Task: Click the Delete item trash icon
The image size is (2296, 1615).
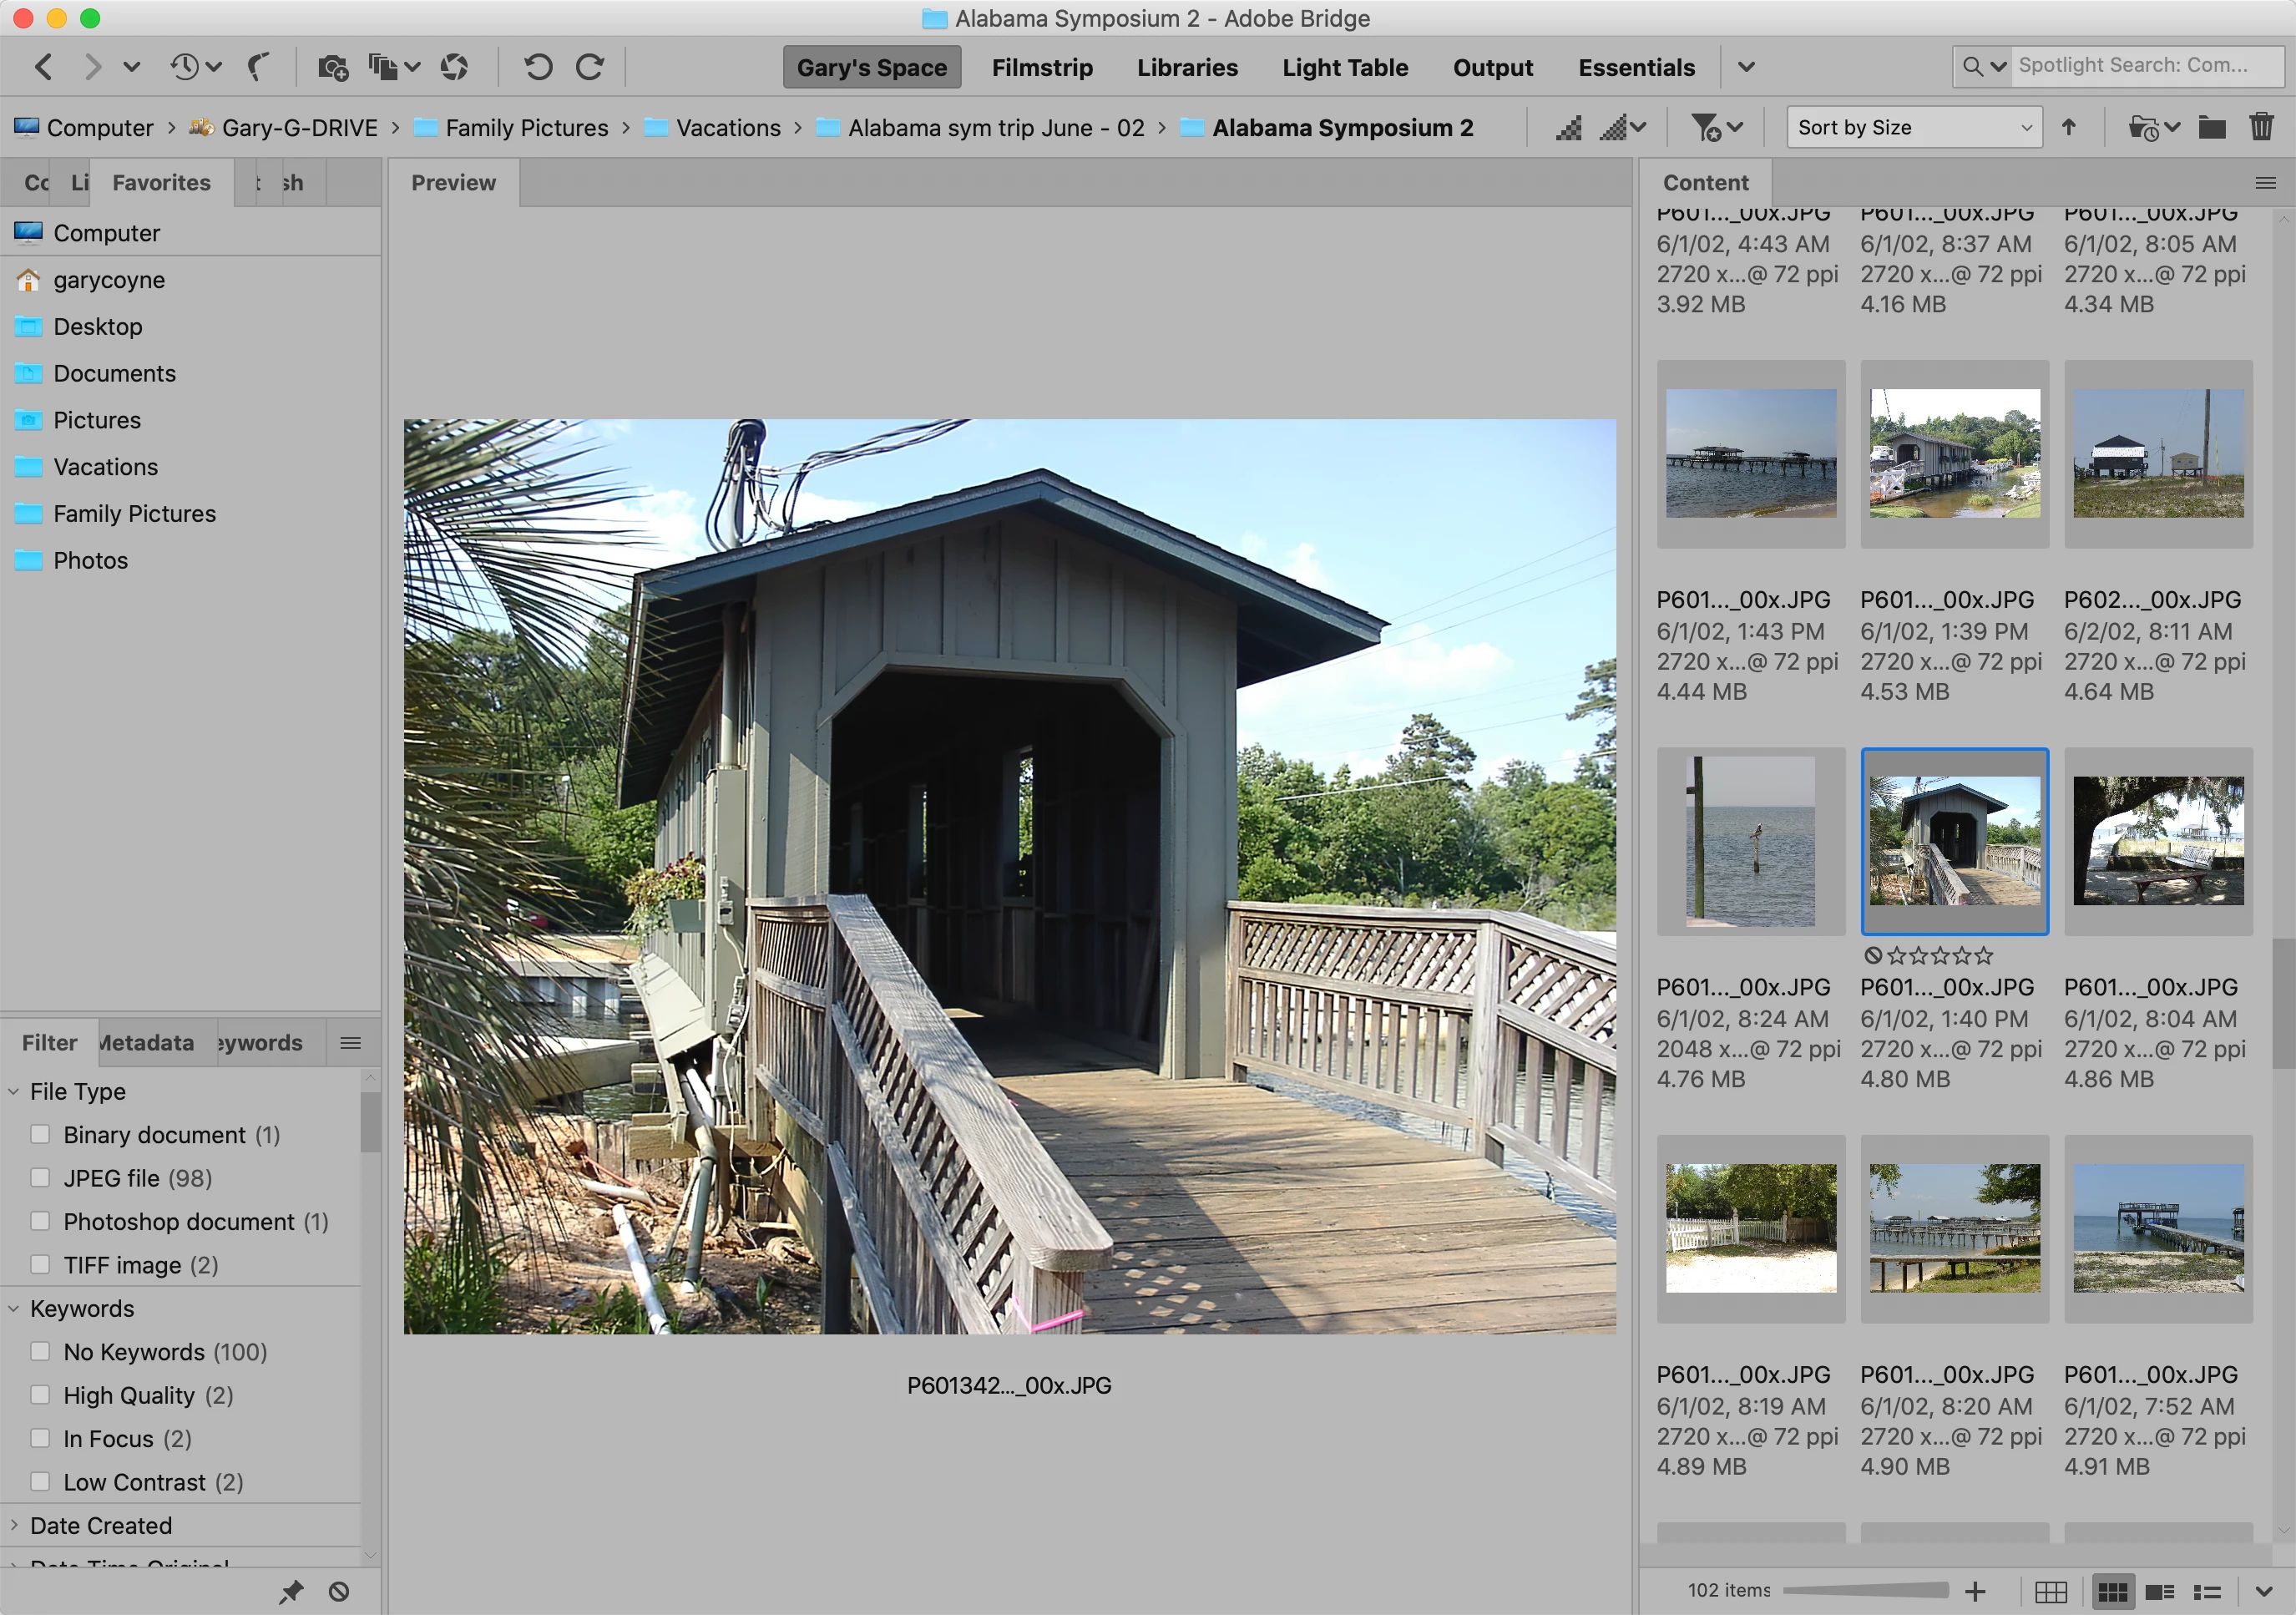Action: pos(2260,127)
